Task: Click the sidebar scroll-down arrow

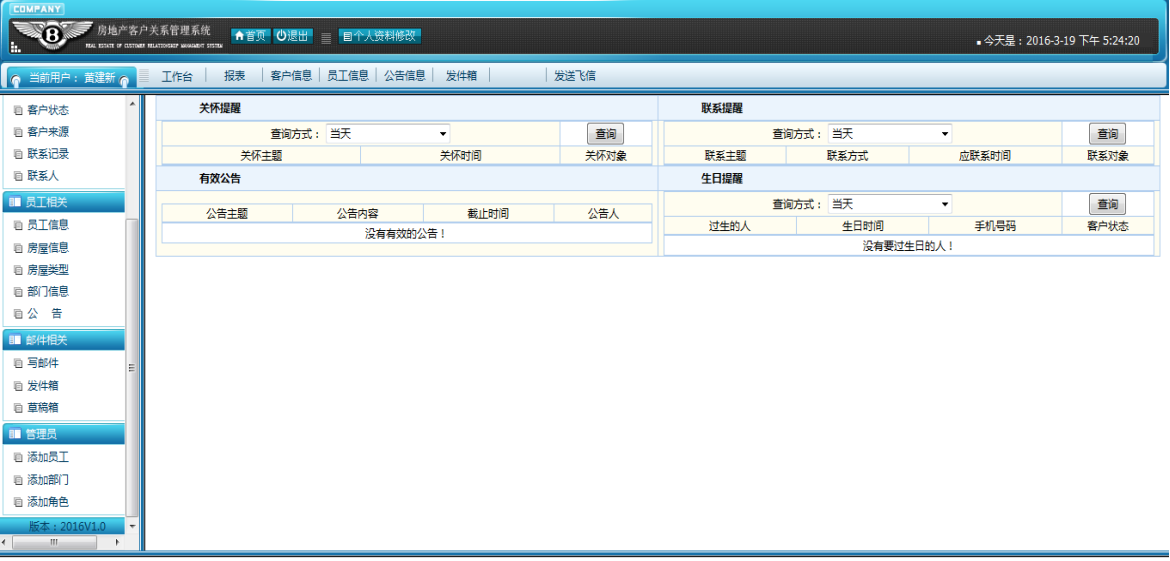Action: point(132,526)
